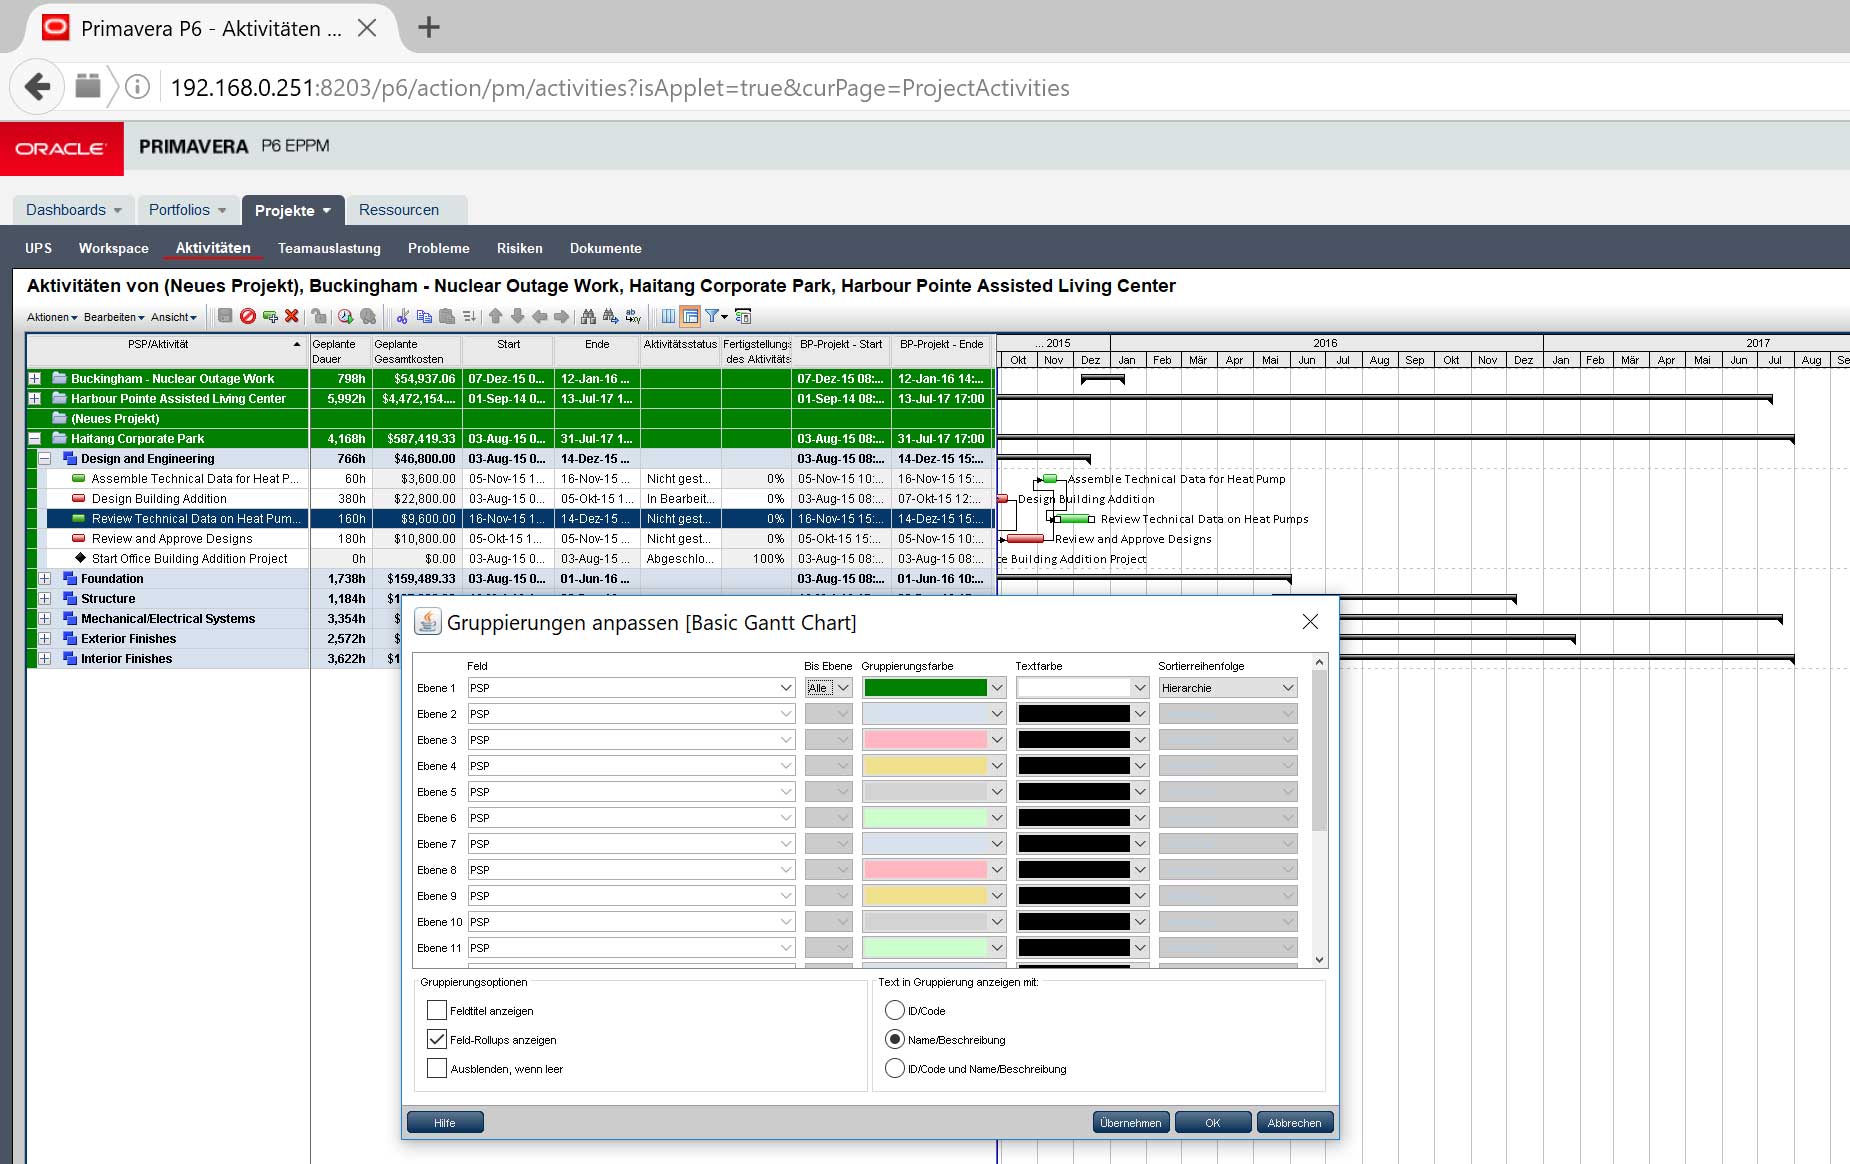Click the fill down icon
The width and height of the screenshot is (1850, 1164).
[469, 316]
